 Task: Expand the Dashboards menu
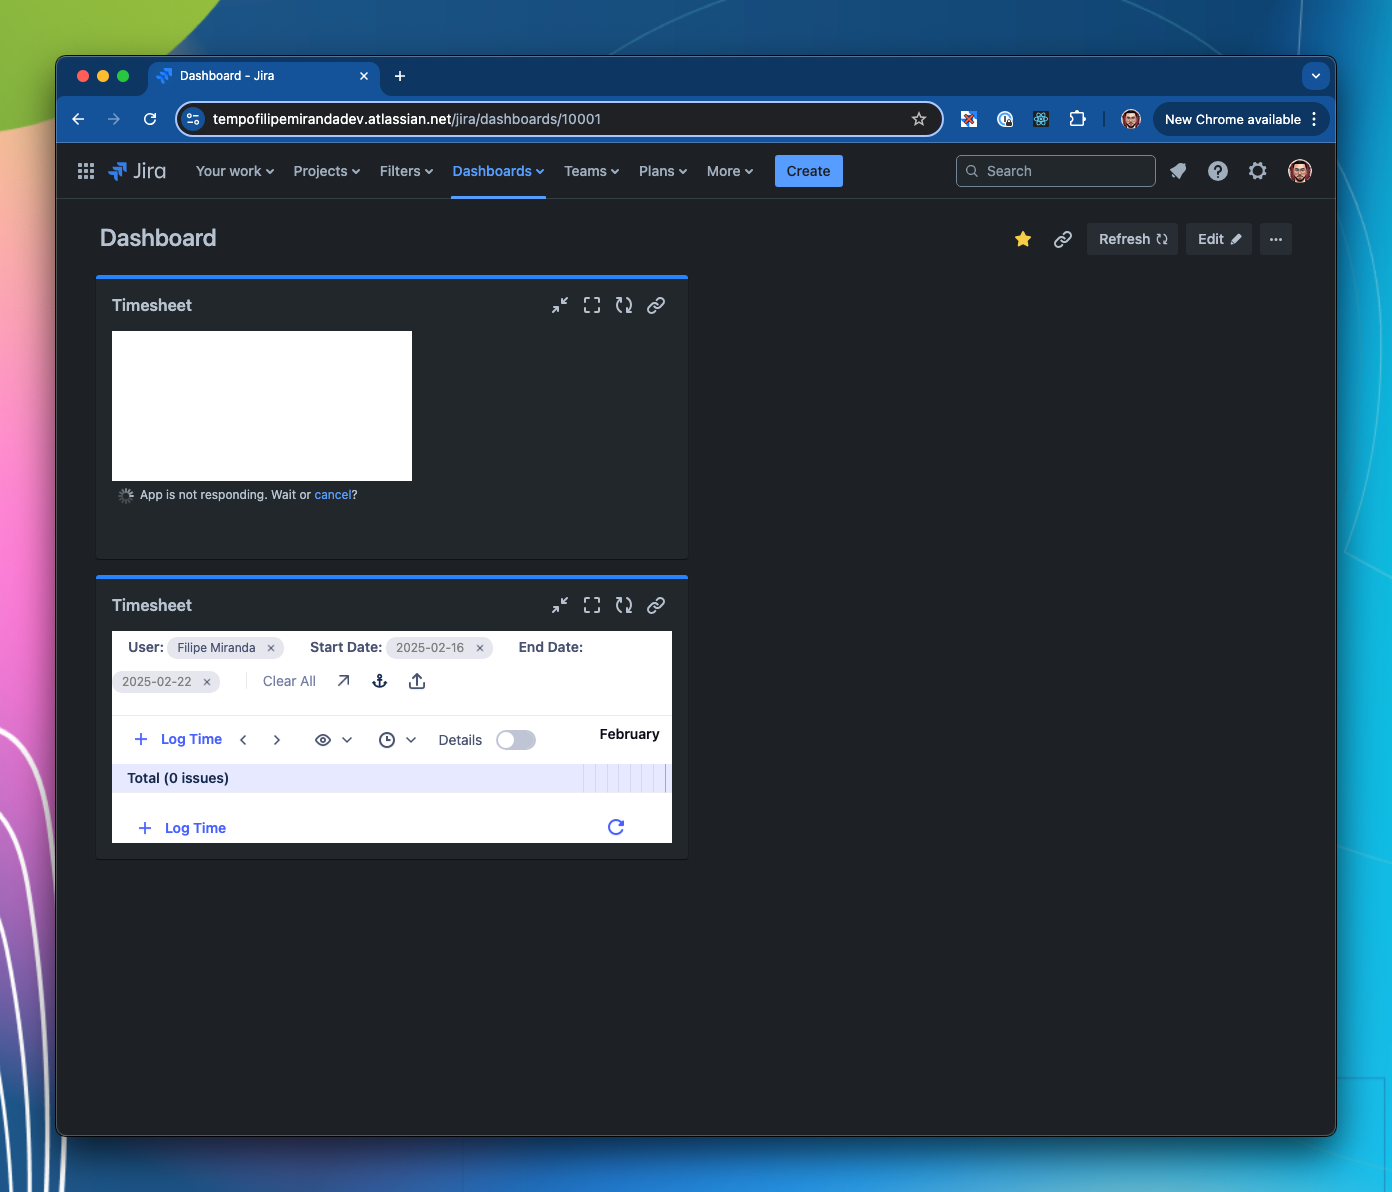point(498,171)
